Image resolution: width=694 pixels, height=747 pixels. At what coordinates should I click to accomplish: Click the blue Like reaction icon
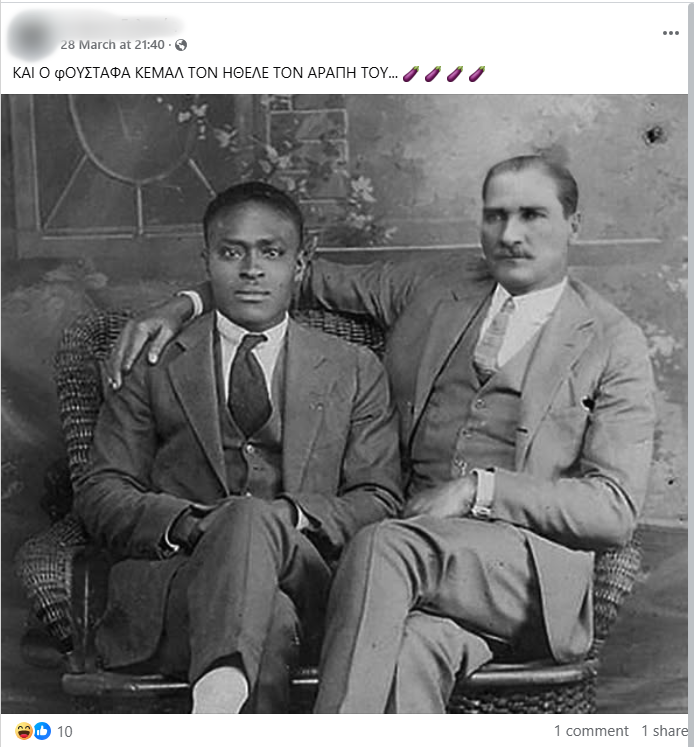[x=42, y=730]
